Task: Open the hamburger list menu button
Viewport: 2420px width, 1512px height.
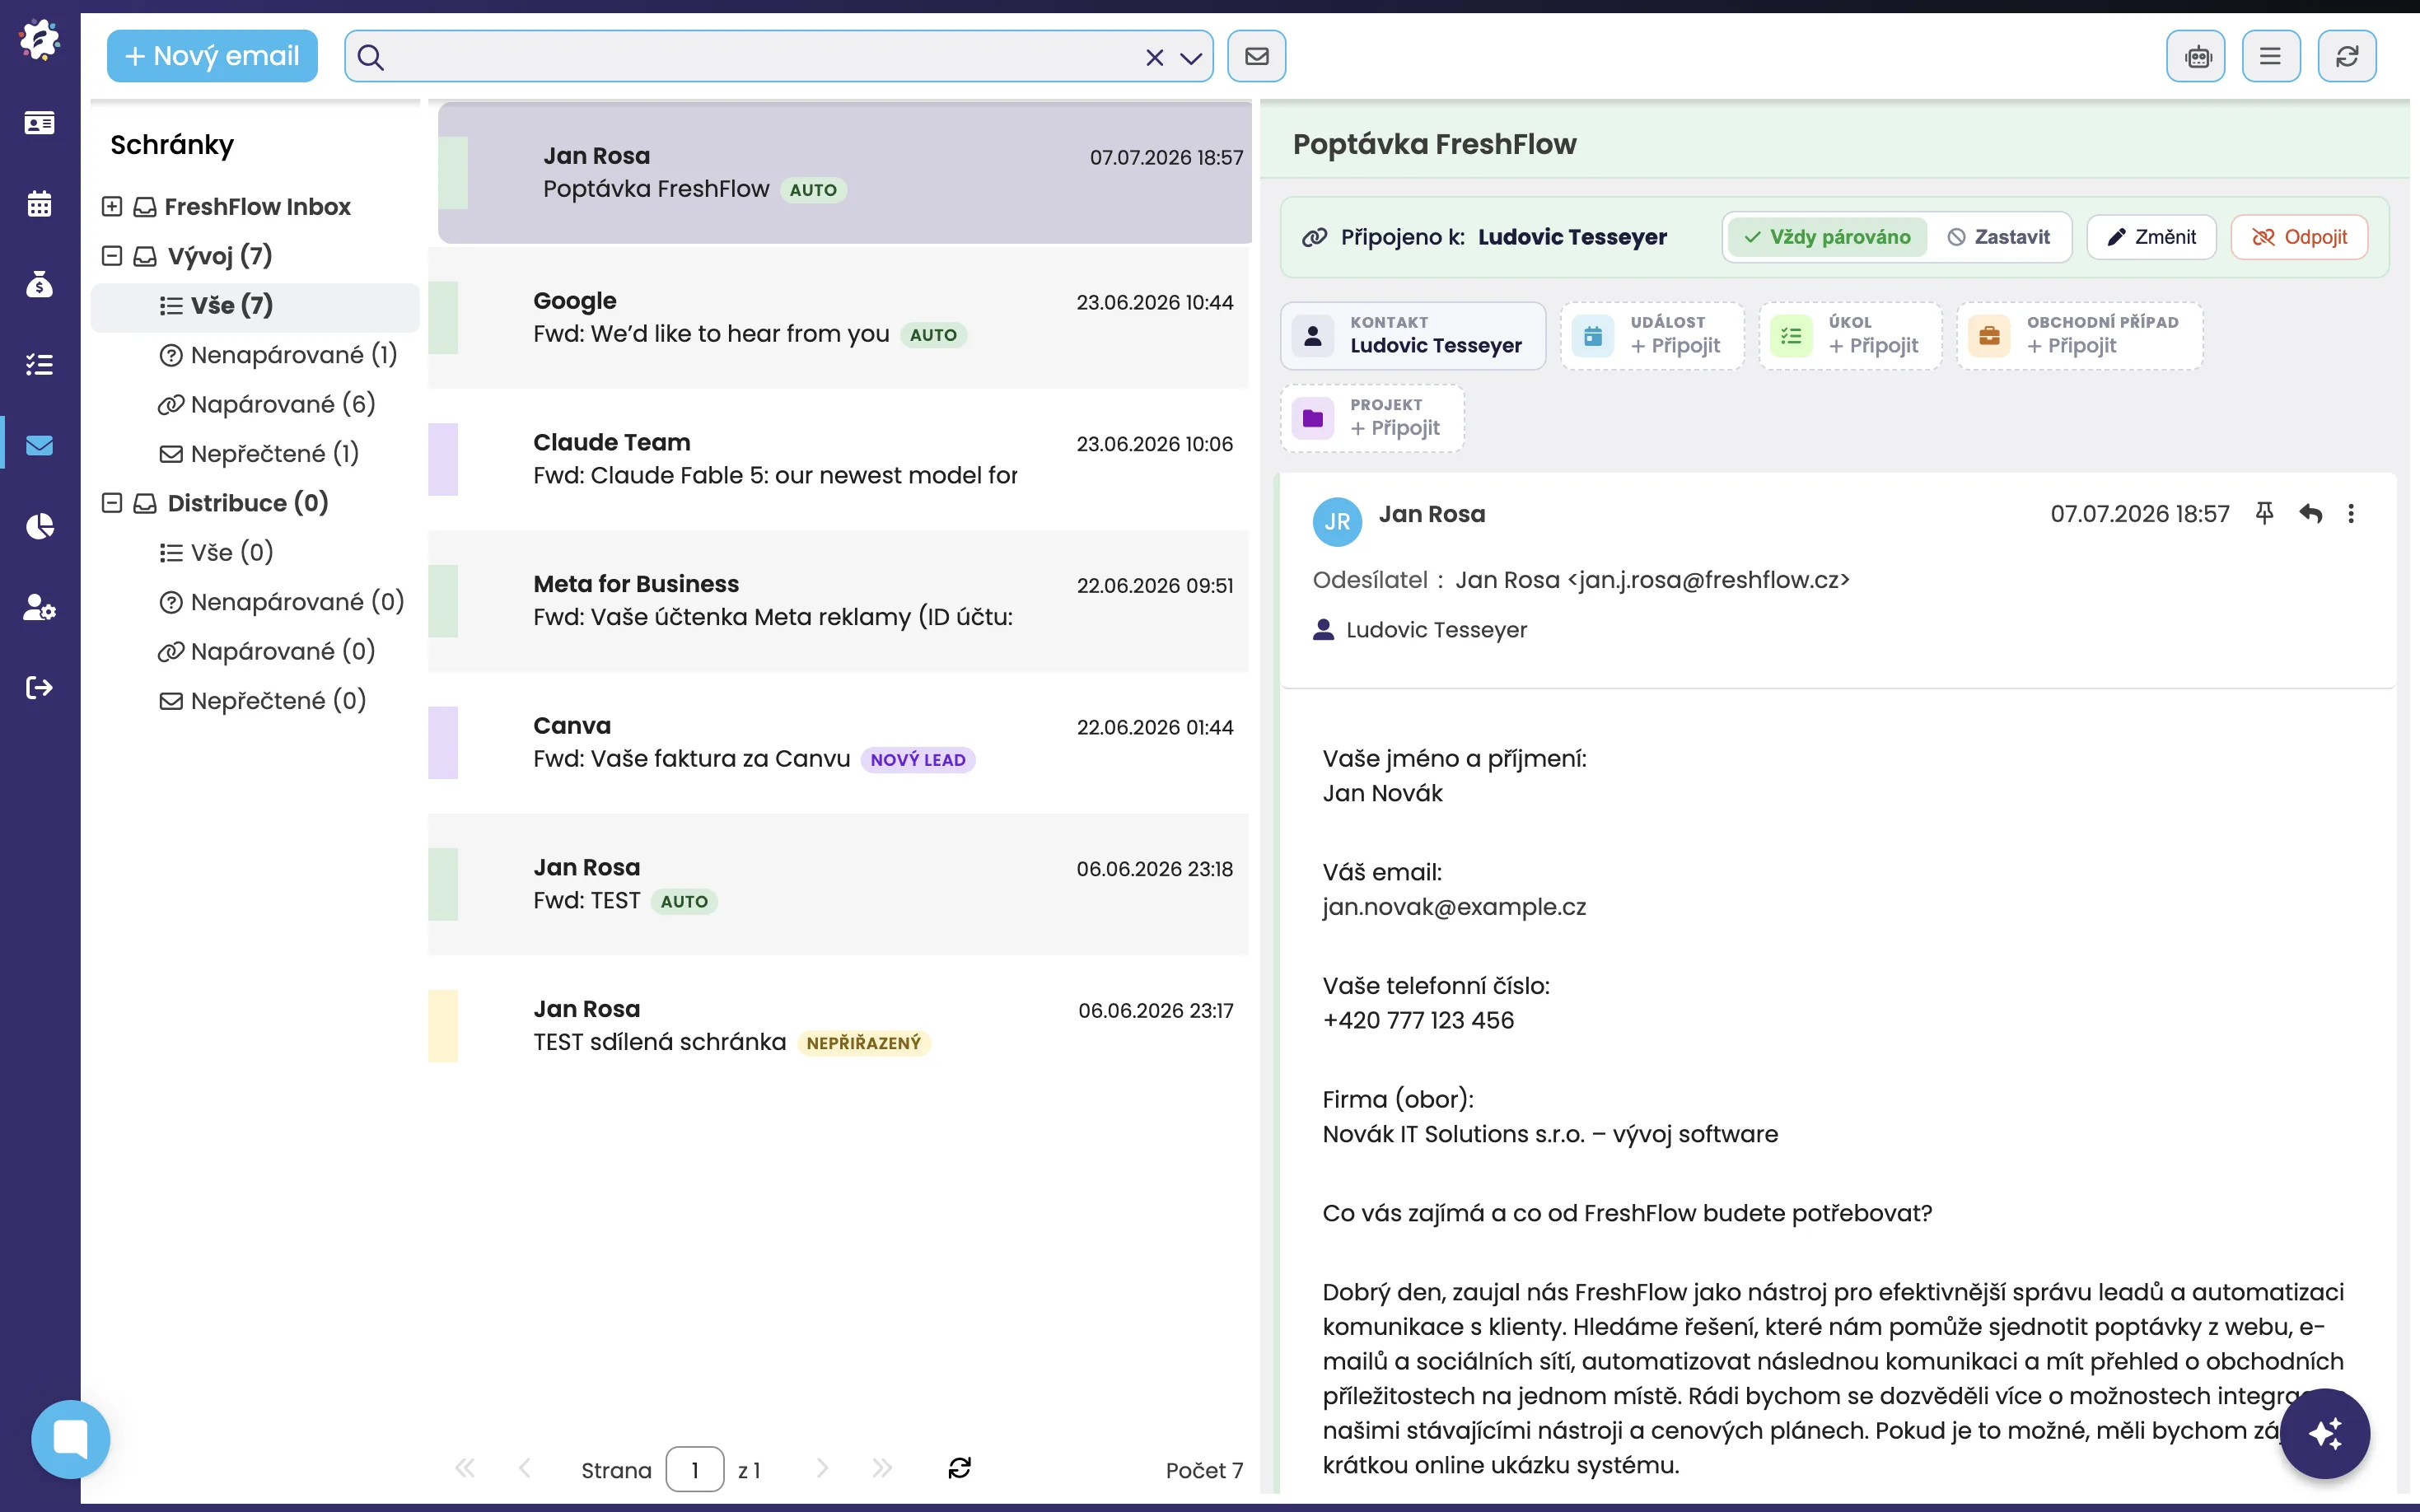Action: (x=2271, y=56)
